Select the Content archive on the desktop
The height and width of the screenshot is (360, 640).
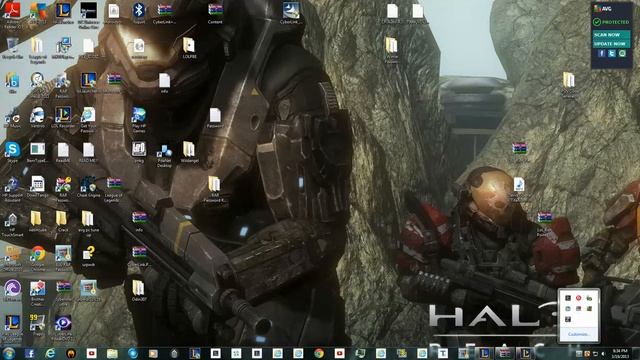[215, 13]
